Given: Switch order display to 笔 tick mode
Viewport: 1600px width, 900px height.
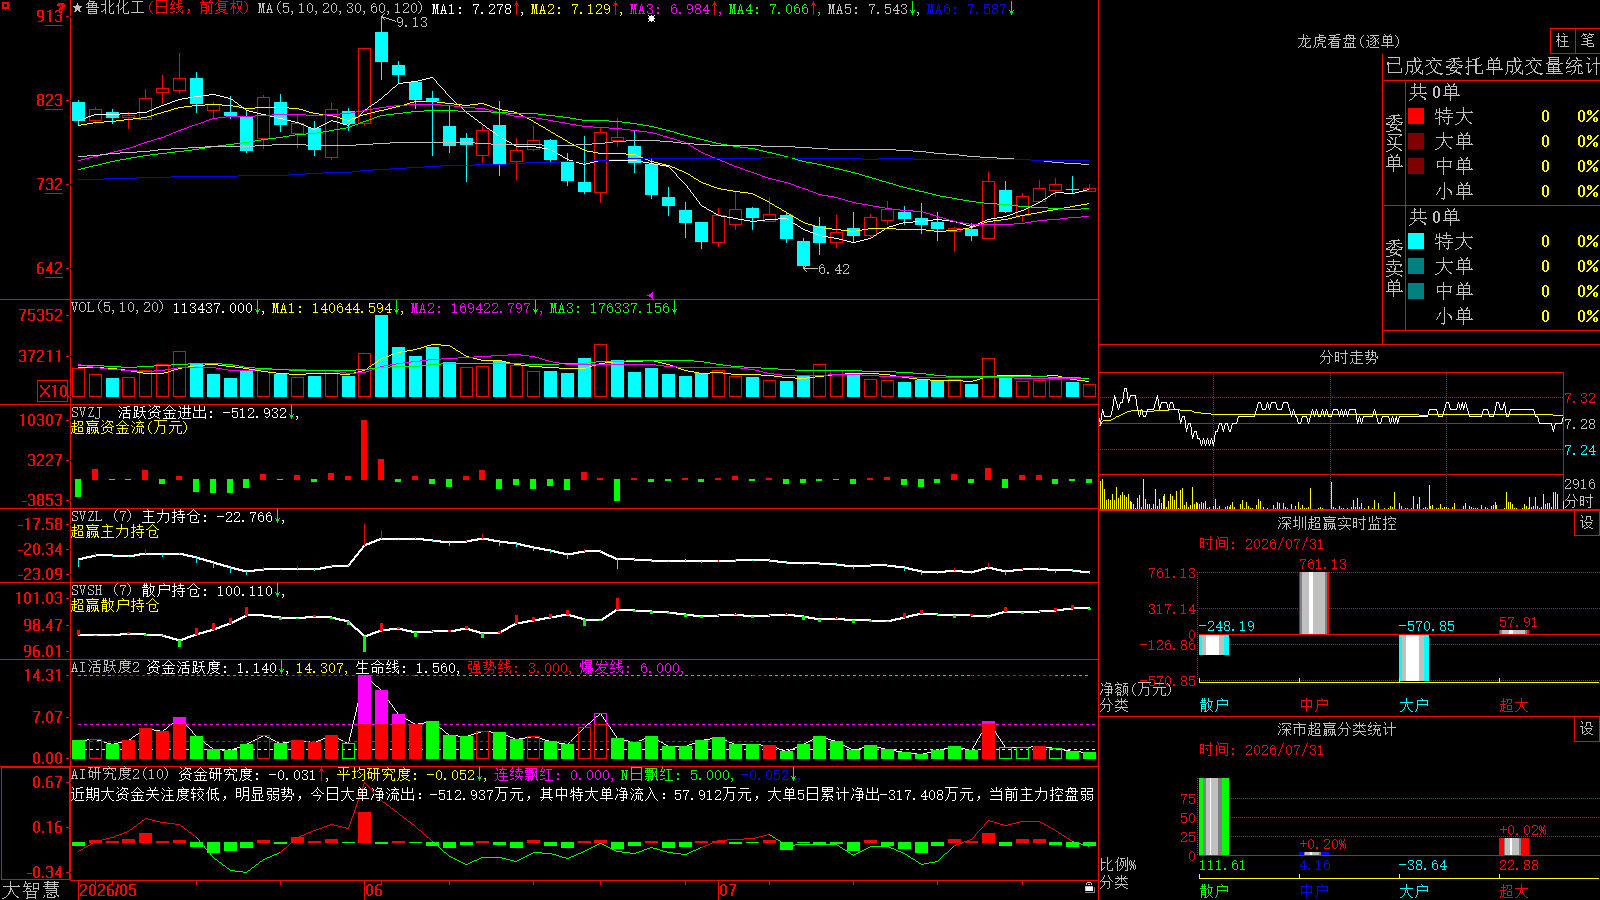Looking at the screenshot, I should [x=1587, y=40].
